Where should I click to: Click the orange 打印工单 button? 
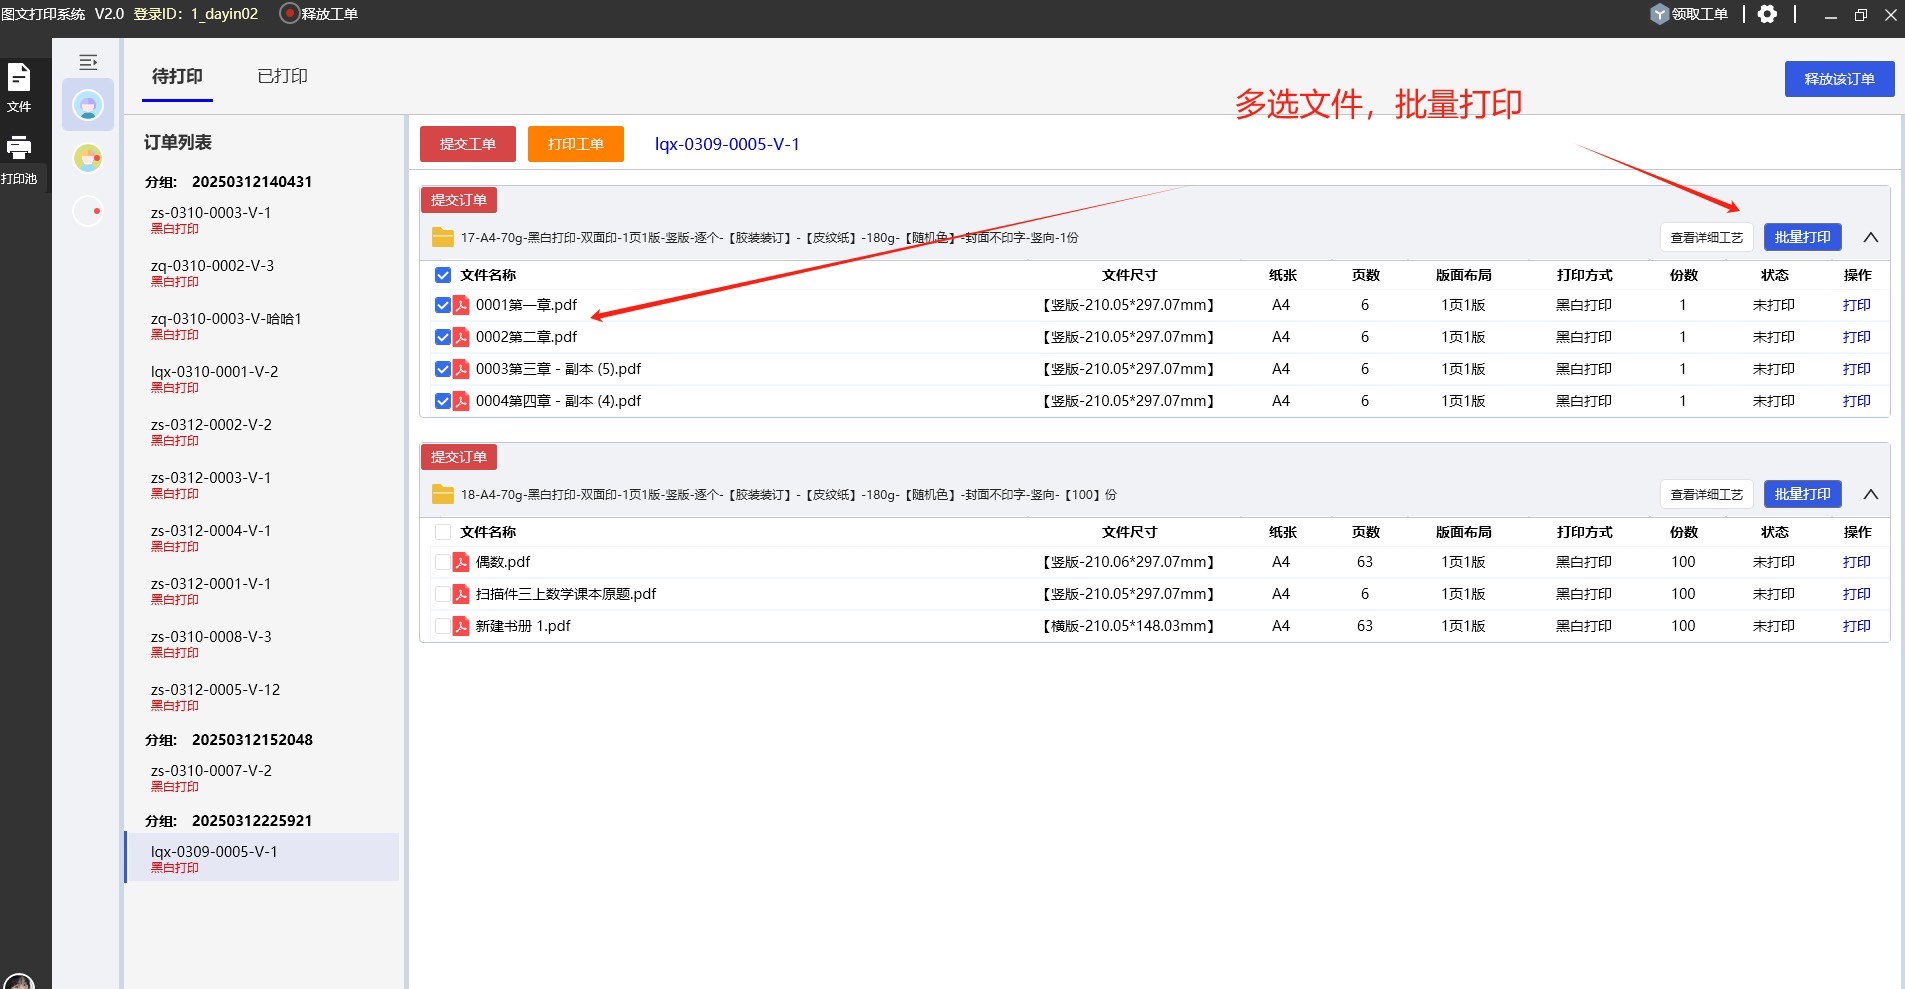pyautogui.click(x=575, y=144)
